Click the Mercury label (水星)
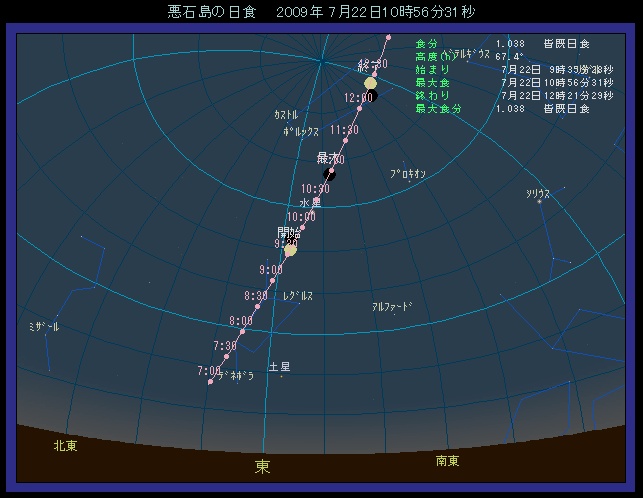Image resolution: width=643 pixels, height=498 pixels. click(311, 202)
